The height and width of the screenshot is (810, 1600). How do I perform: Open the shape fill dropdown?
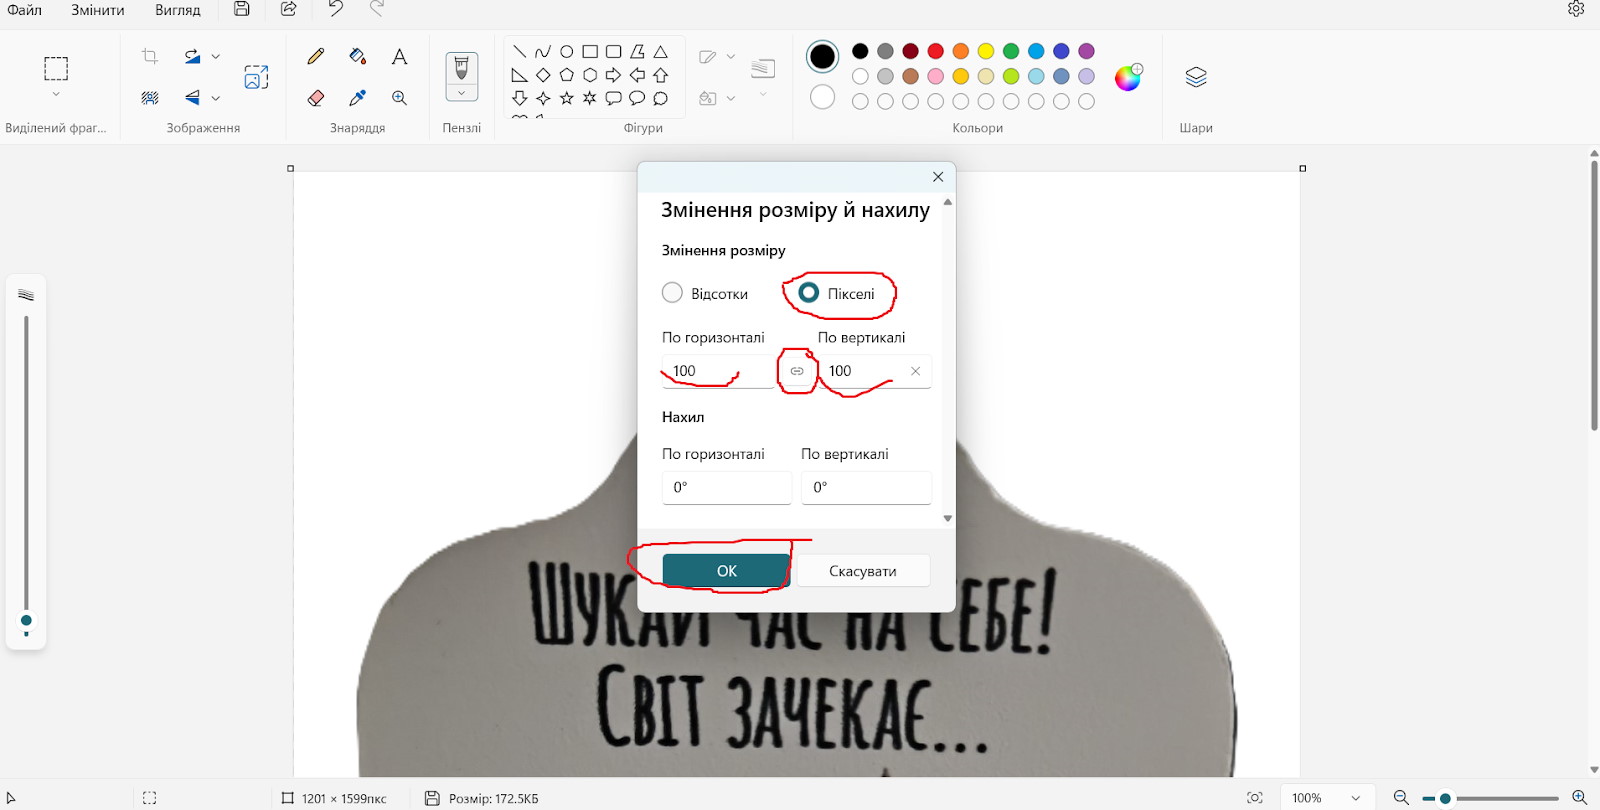(731, 98)
